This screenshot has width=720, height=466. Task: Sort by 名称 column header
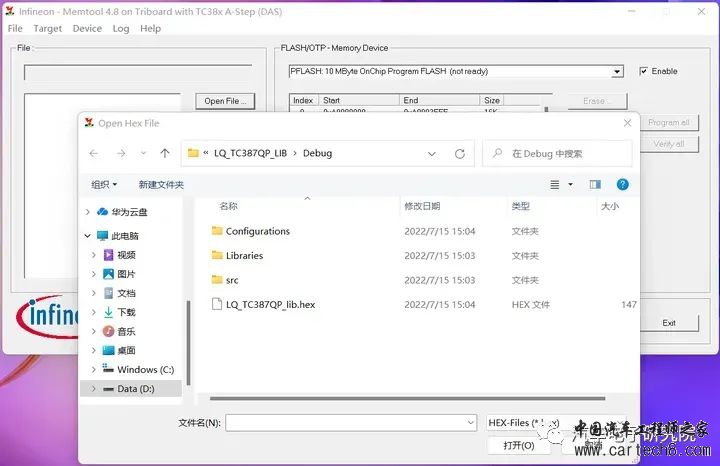pyautogui.click(x=228, y=206)
